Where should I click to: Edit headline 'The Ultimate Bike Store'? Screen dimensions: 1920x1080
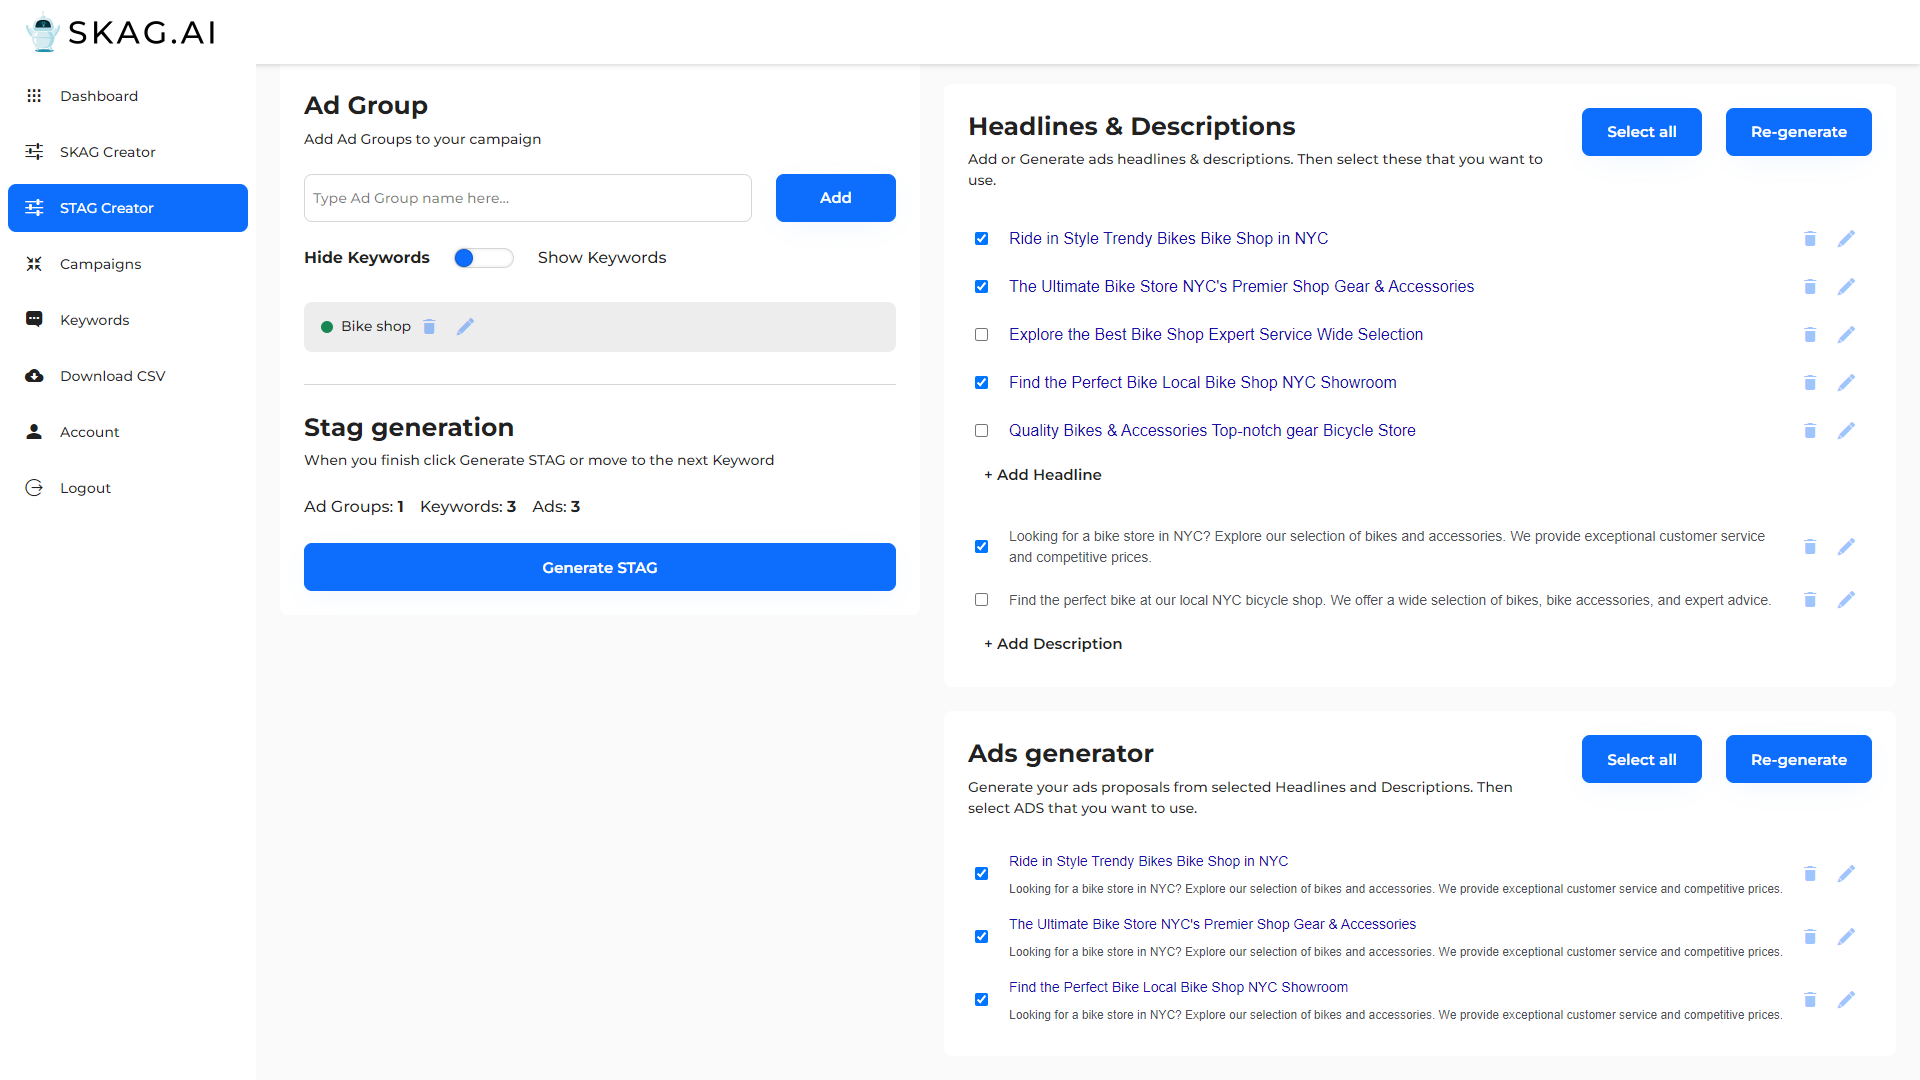(1846, 287)
